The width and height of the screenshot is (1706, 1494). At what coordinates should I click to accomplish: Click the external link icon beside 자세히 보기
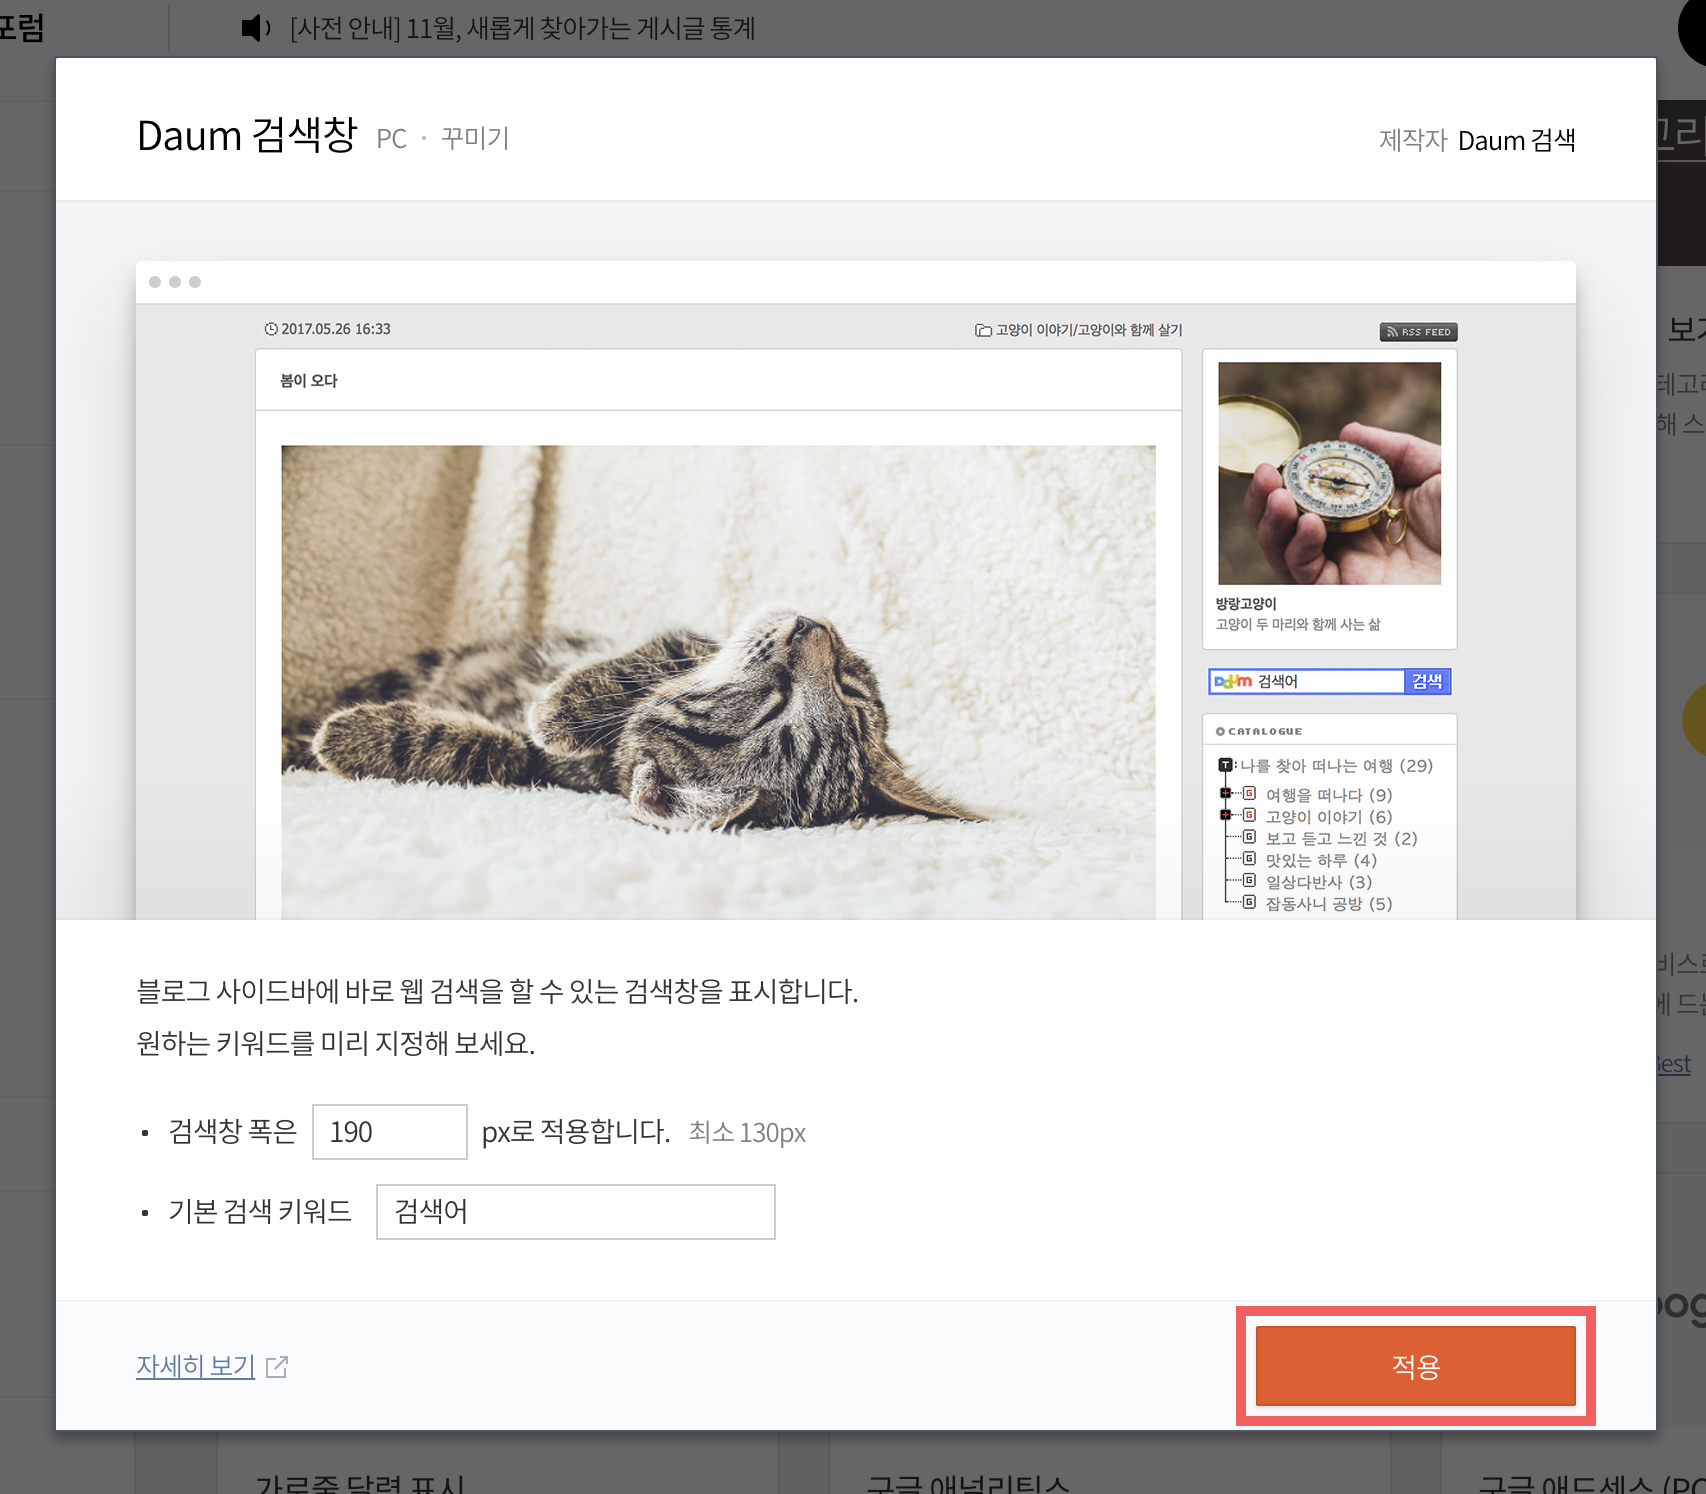[x=277, y=1367]
